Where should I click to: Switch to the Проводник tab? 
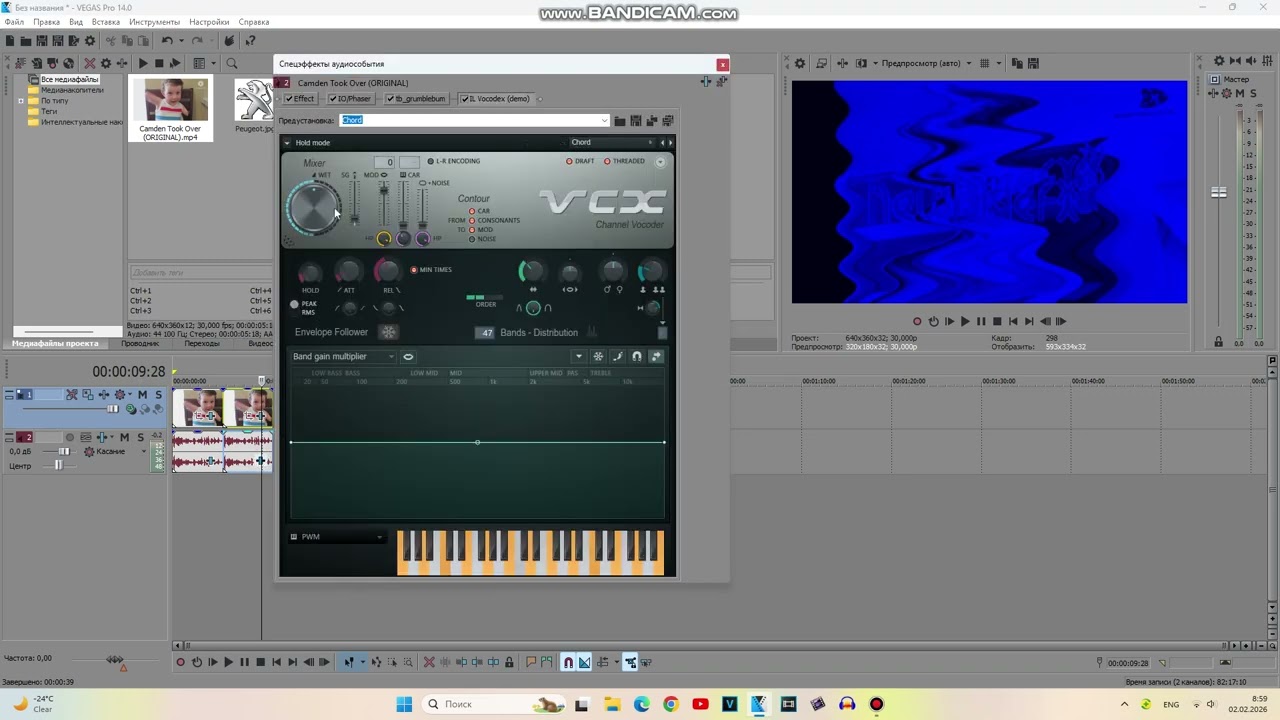(x=140, y=343)
